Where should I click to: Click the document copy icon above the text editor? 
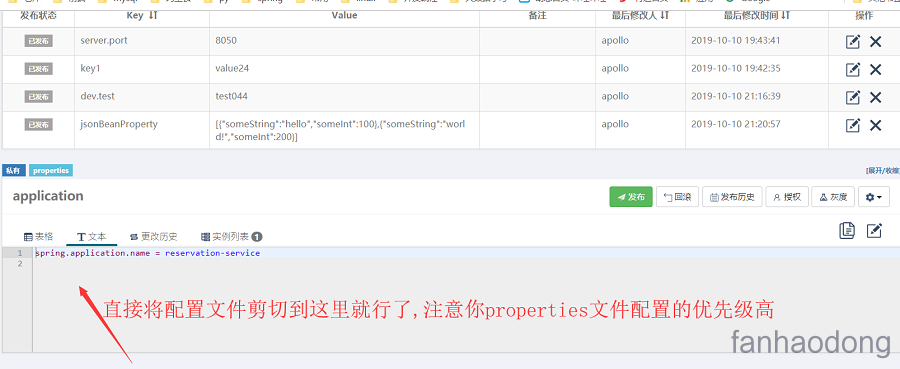tap(847, 230)
